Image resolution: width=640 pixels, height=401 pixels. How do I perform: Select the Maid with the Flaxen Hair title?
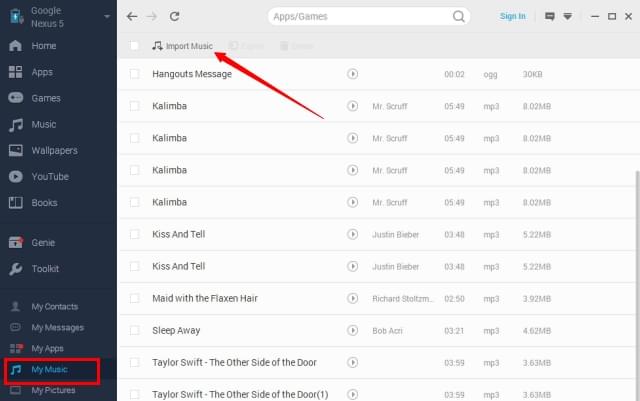pyautogui.click(x=205, y=299)
